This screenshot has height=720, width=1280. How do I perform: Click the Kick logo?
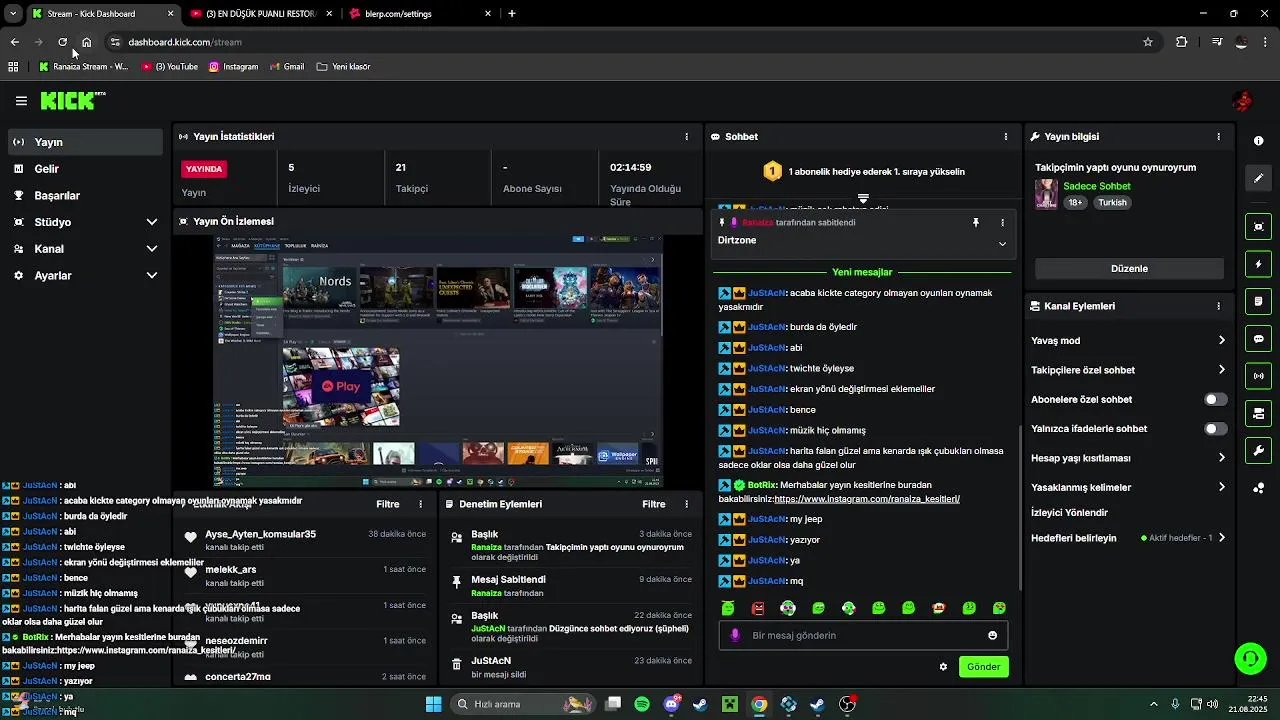(x=72, y=100)
